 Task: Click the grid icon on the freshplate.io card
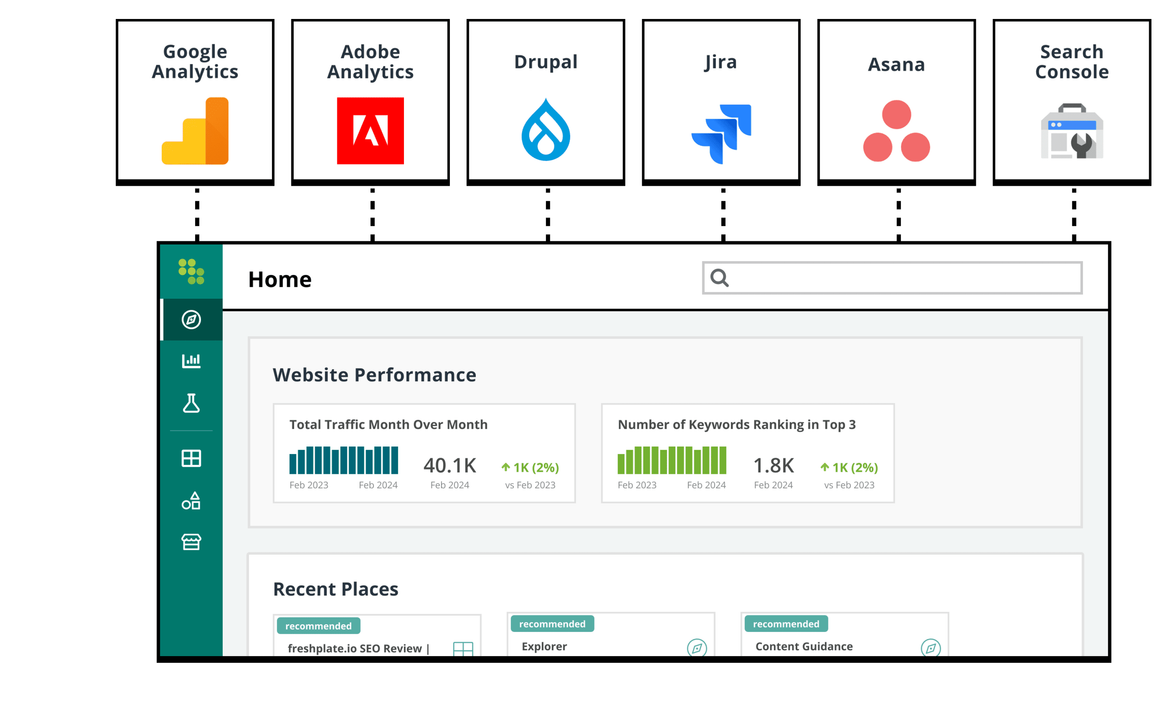coord(462,648)
